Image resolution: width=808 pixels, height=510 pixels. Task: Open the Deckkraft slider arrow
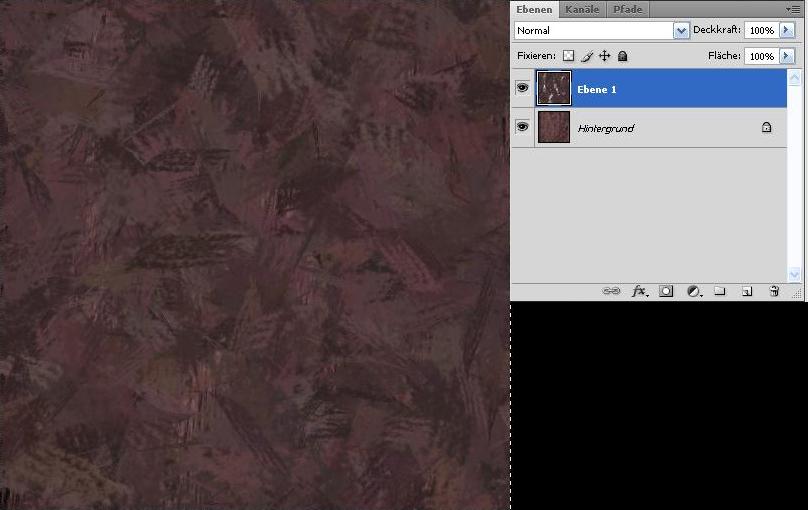[x=787, y=30]
